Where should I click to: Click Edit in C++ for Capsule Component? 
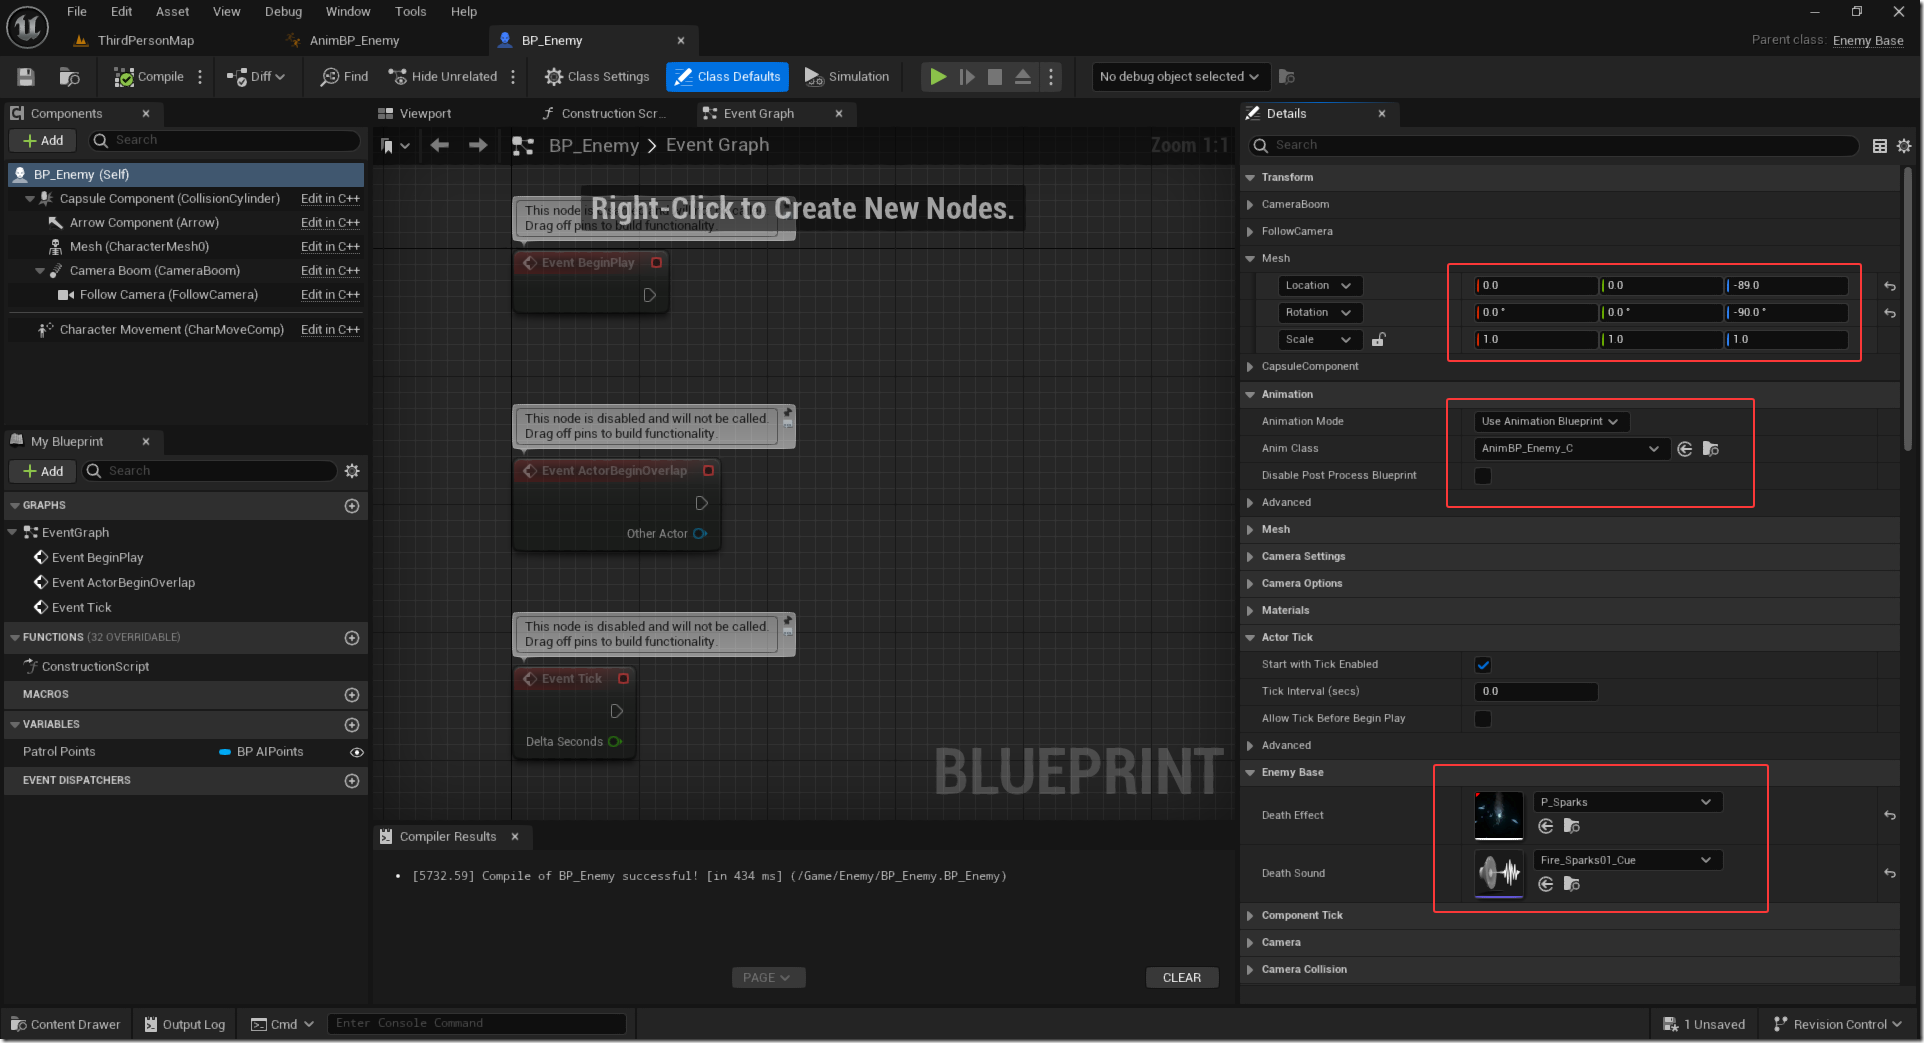tap(330, 199)
